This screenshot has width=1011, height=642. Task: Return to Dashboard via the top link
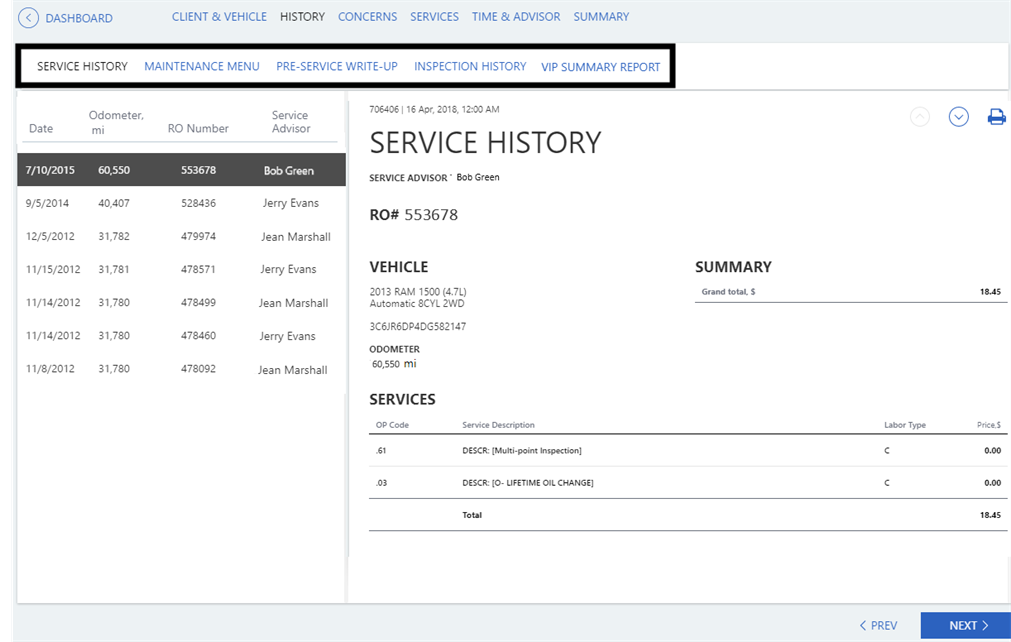(79, 18)
